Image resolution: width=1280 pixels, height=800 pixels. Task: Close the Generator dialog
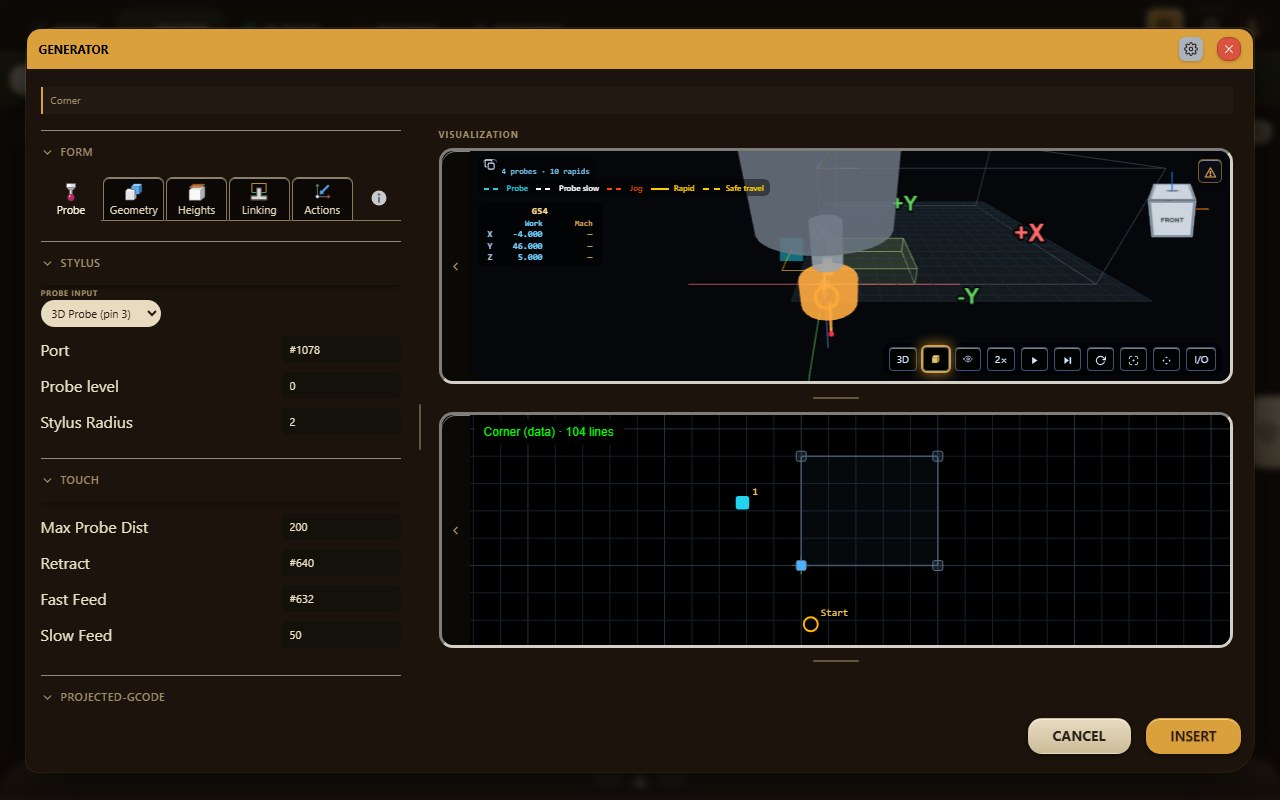tap(1229, 49)
